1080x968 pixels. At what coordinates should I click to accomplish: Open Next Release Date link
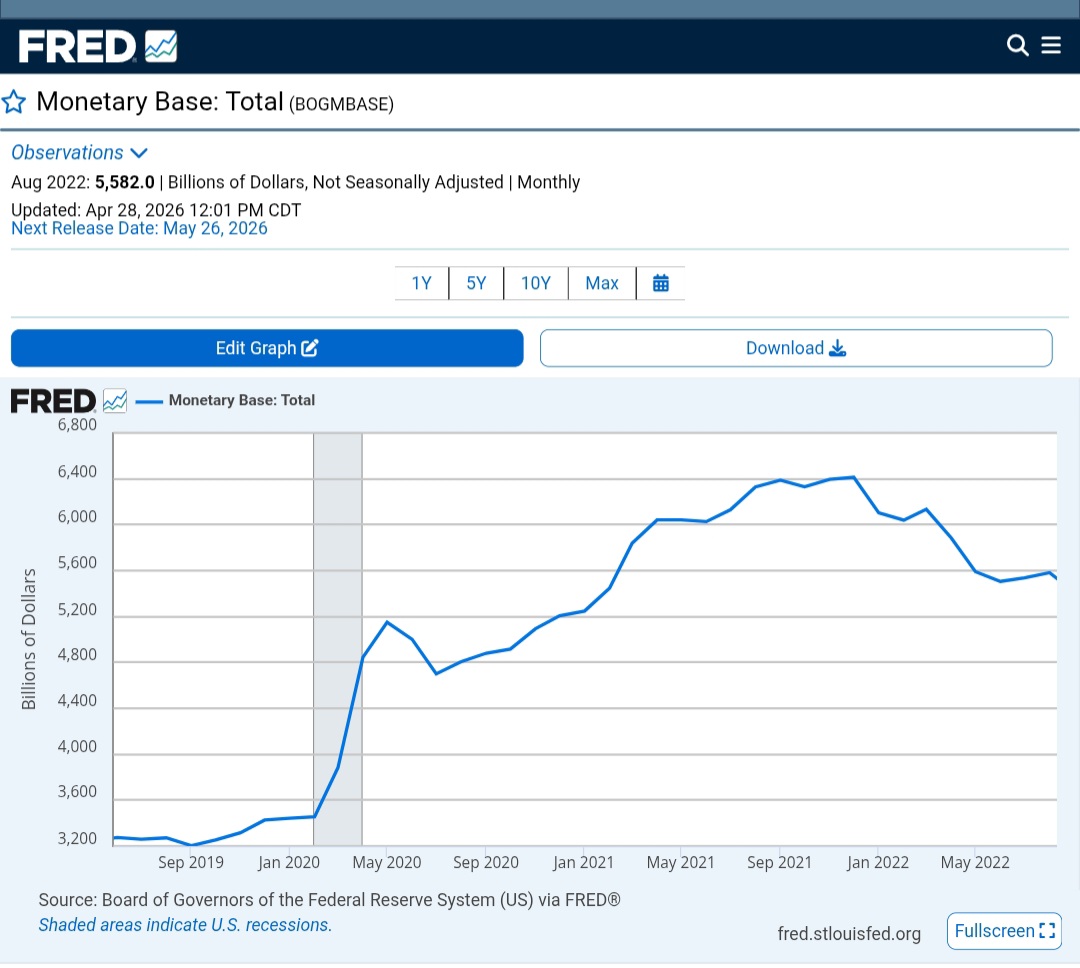(139, 228)
